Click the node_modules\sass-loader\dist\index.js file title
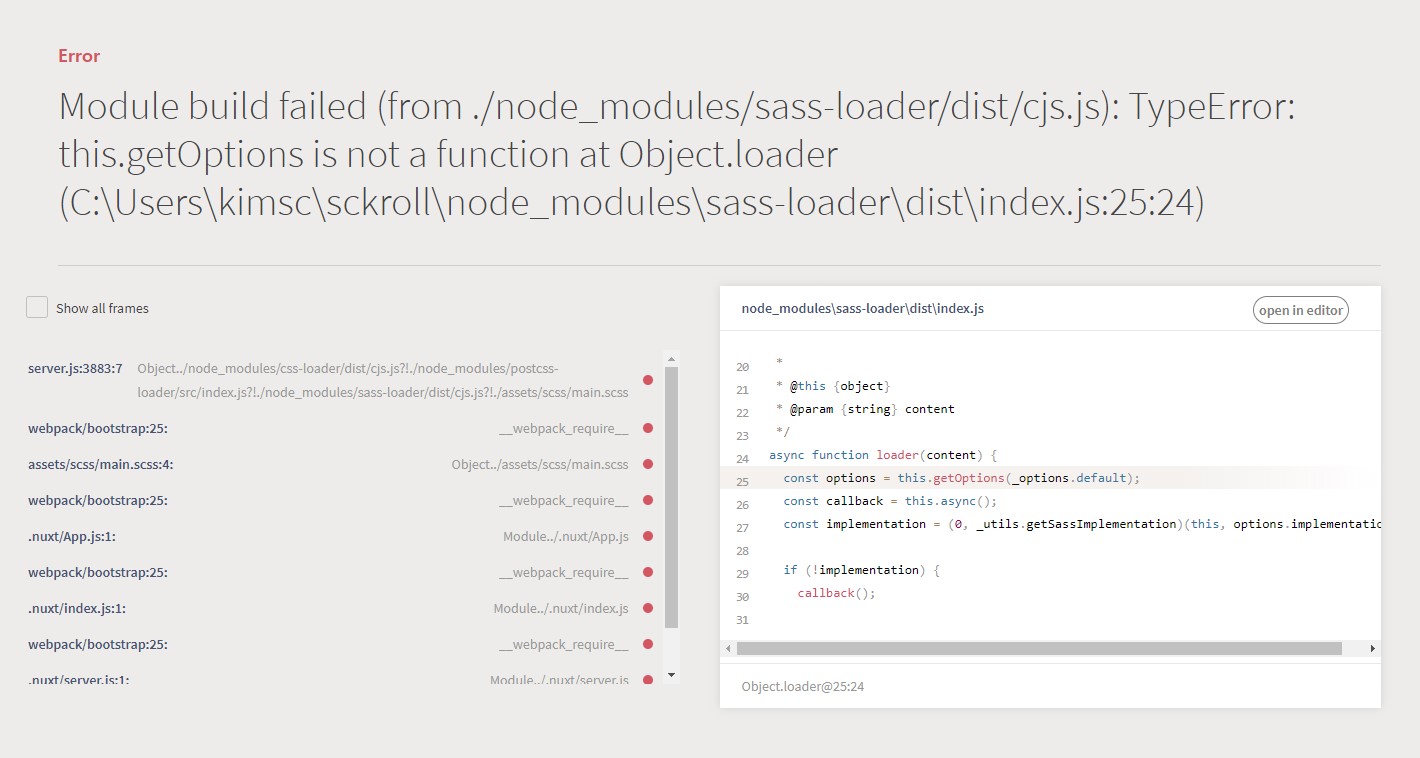The height and width of the screenshot is (758, 1420). tap(862, 308)
